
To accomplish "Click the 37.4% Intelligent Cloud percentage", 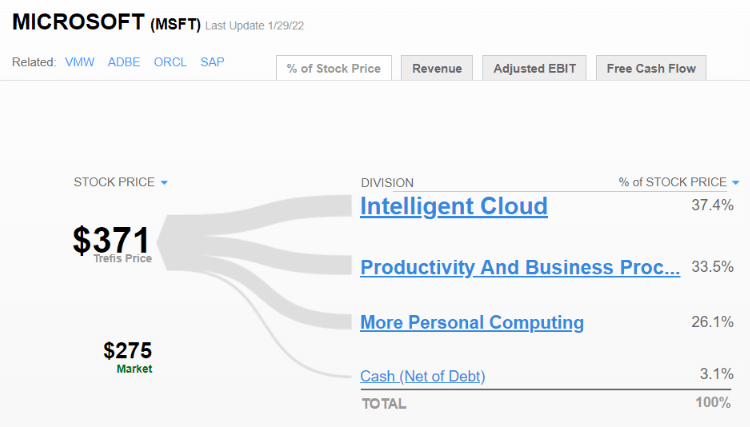I will point(712,205).
